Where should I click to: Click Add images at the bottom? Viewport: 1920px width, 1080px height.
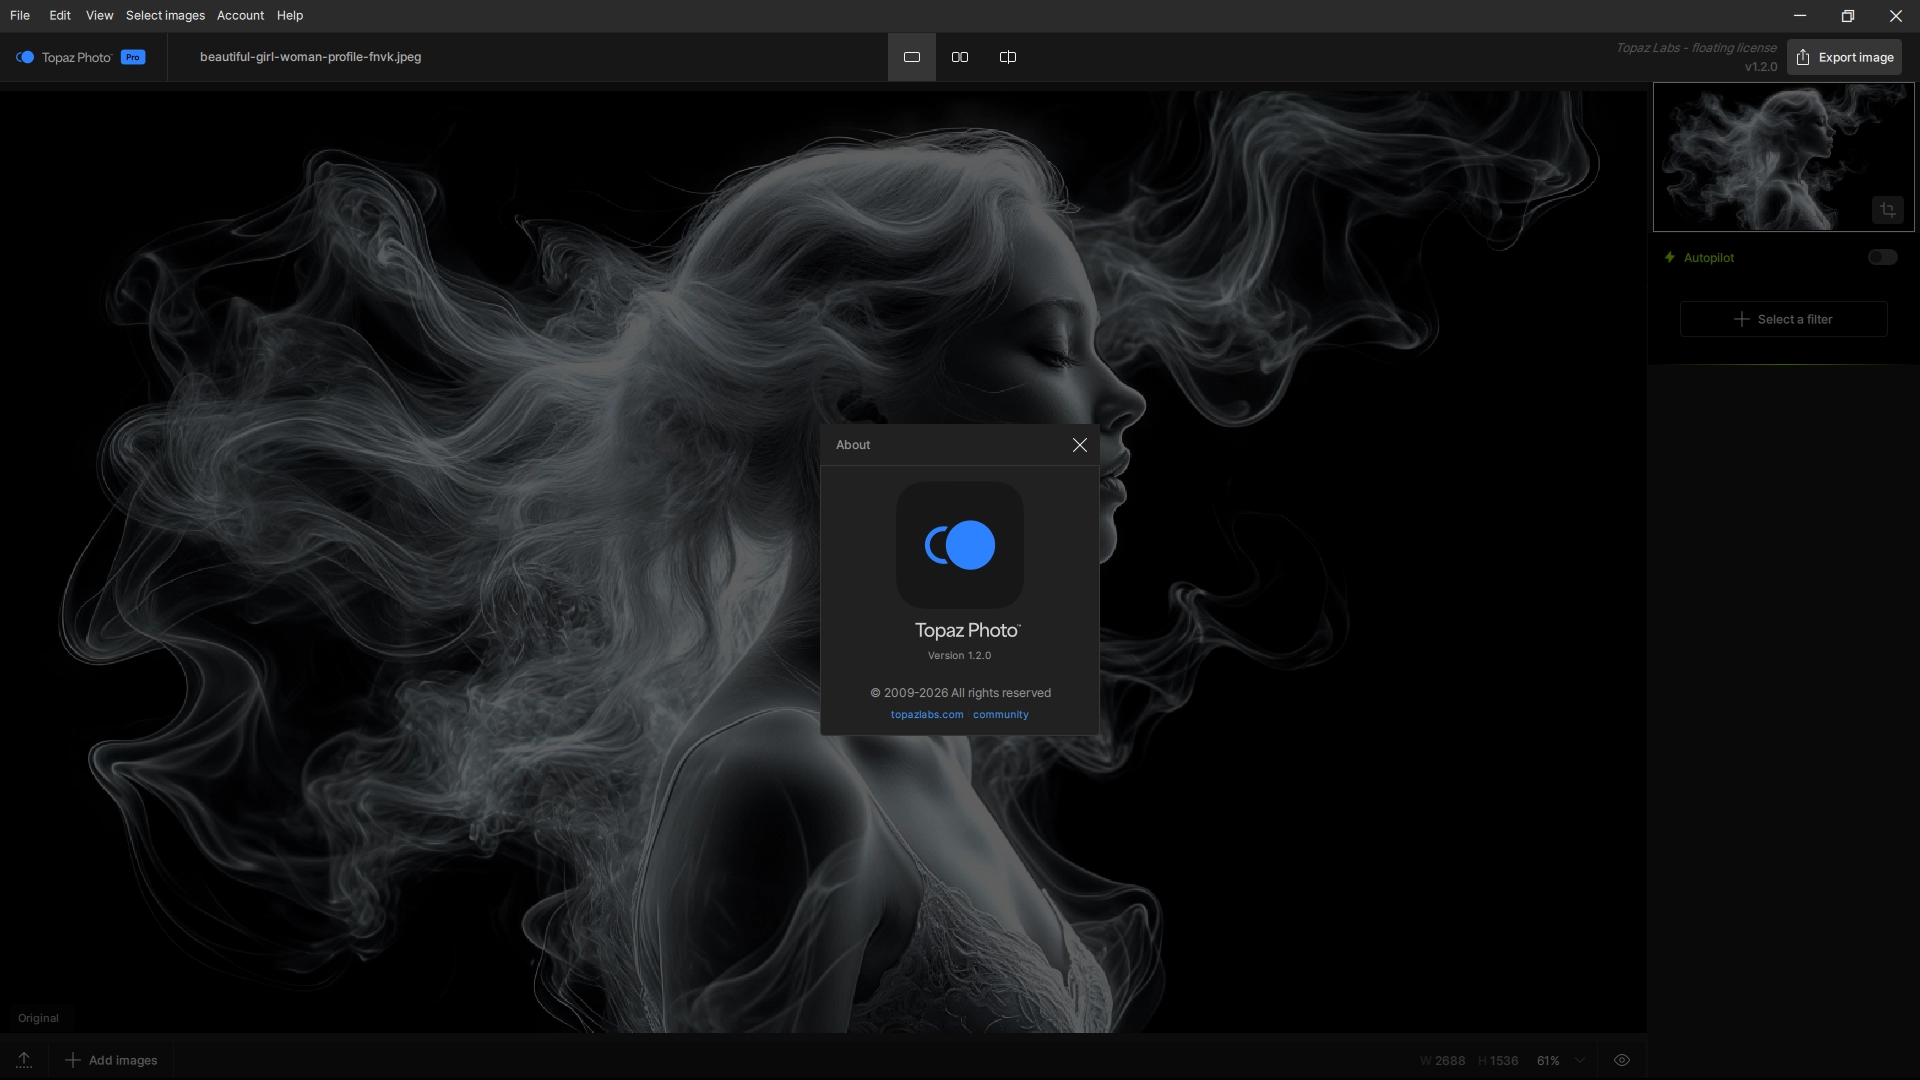(111, 1060)
